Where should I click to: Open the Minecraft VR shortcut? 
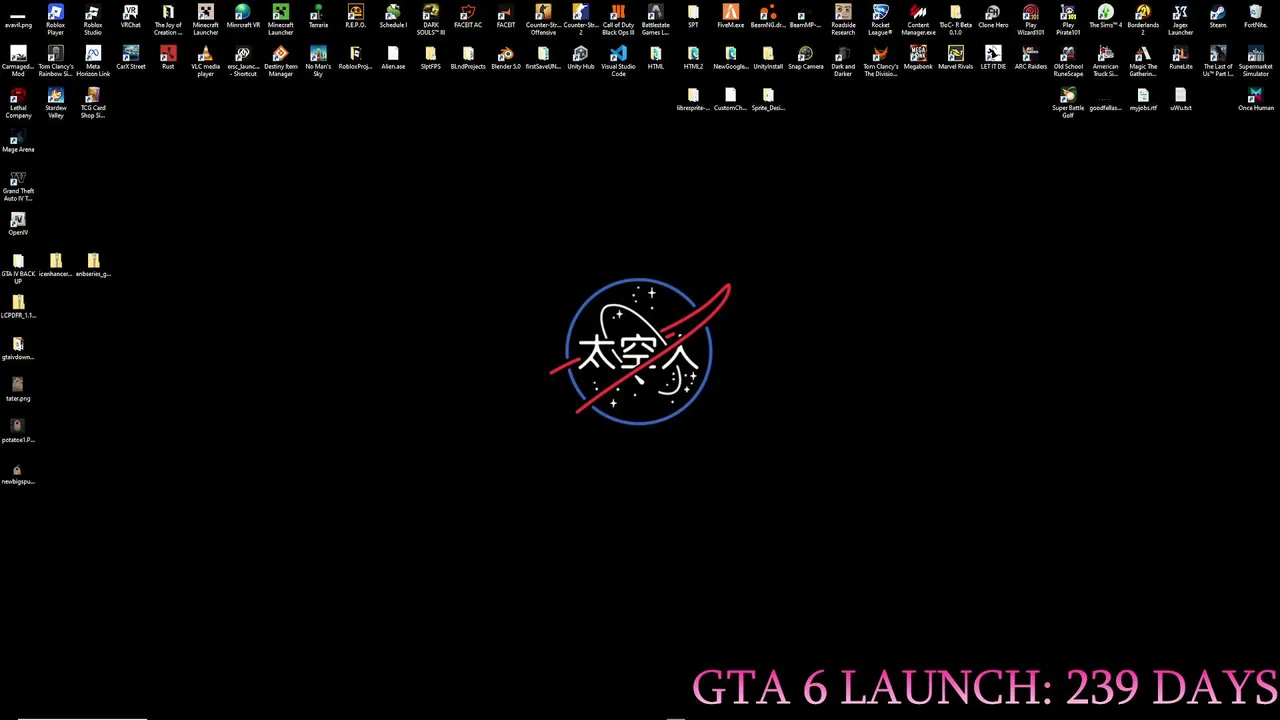243,17
